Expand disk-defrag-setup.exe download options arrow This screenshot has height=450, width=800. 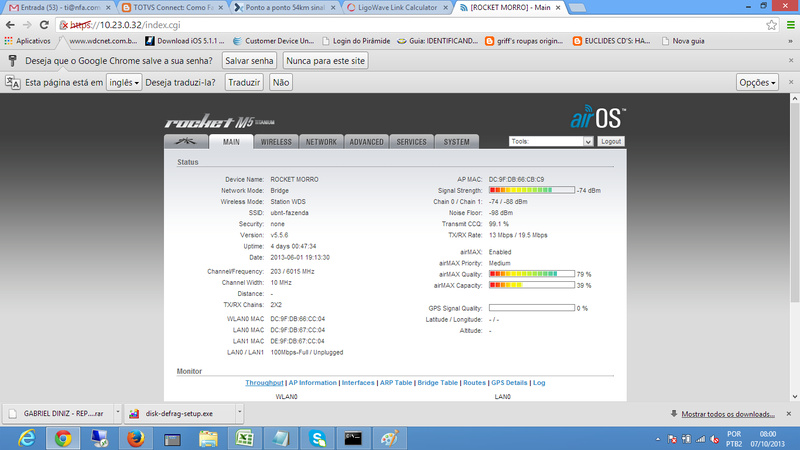[x=239, y=411]
